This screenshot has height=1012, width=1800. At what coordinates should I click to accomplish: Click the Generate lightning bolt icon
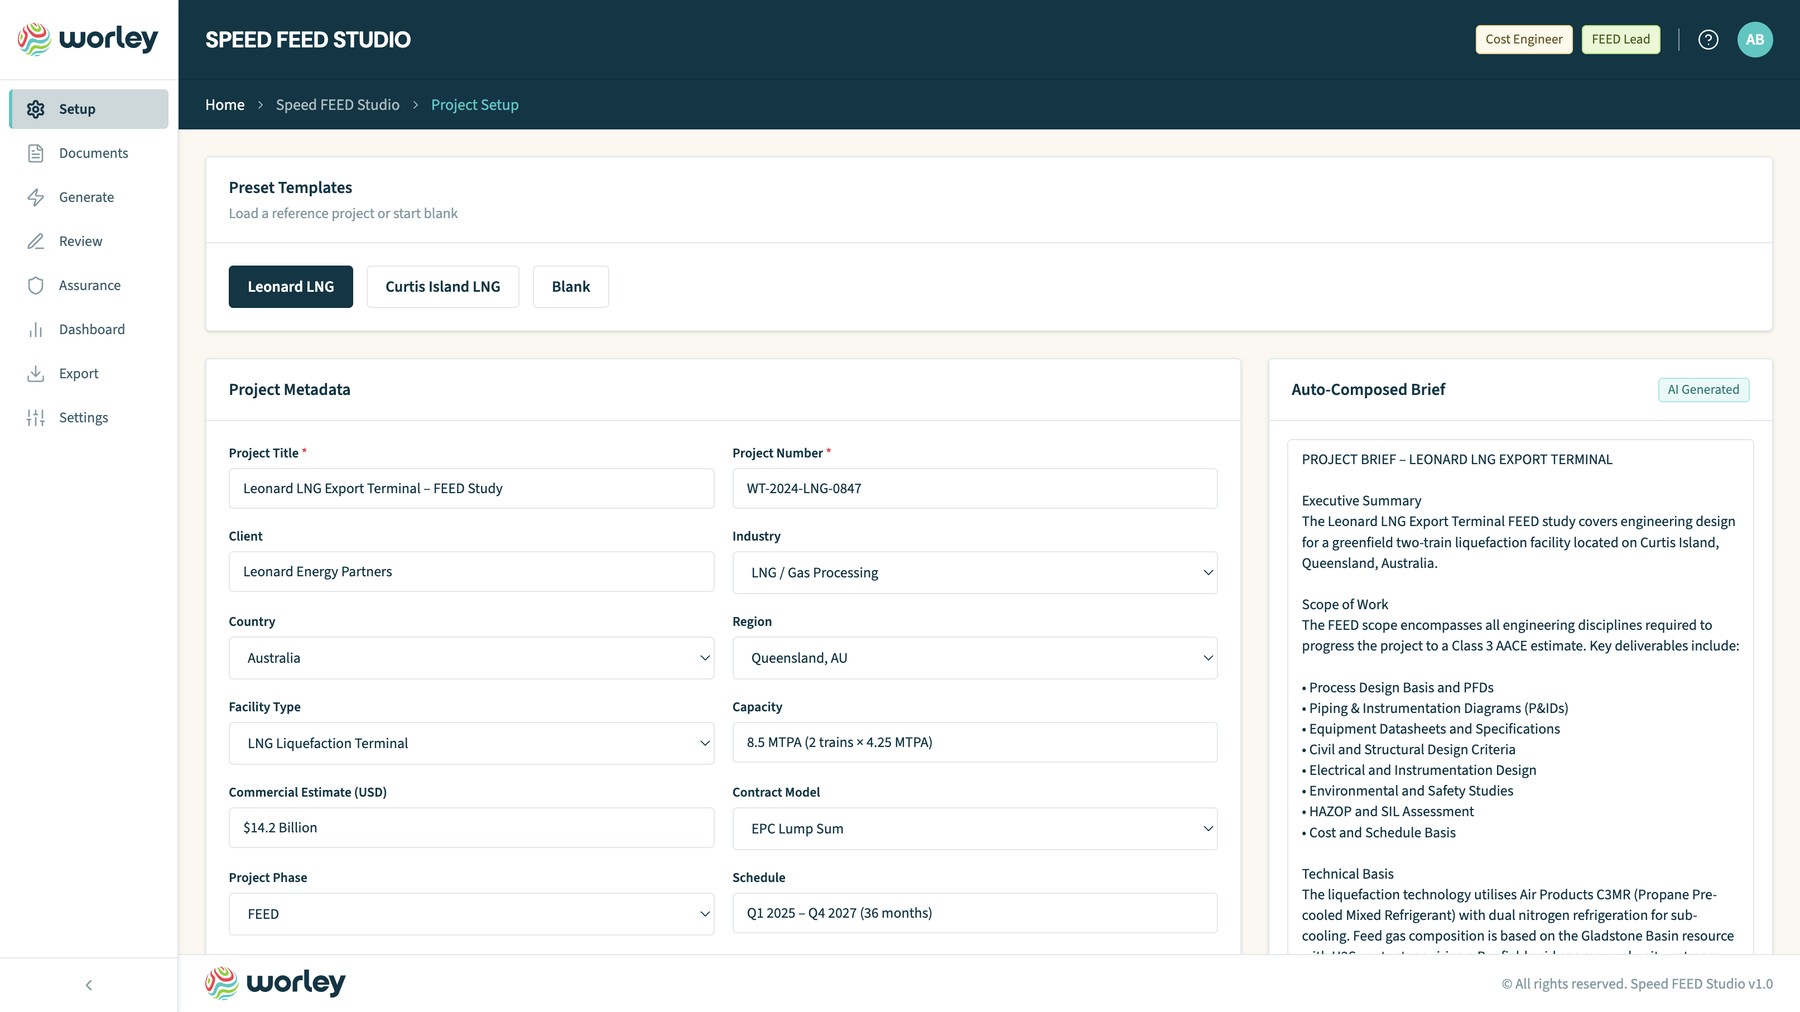pos(36,197)
